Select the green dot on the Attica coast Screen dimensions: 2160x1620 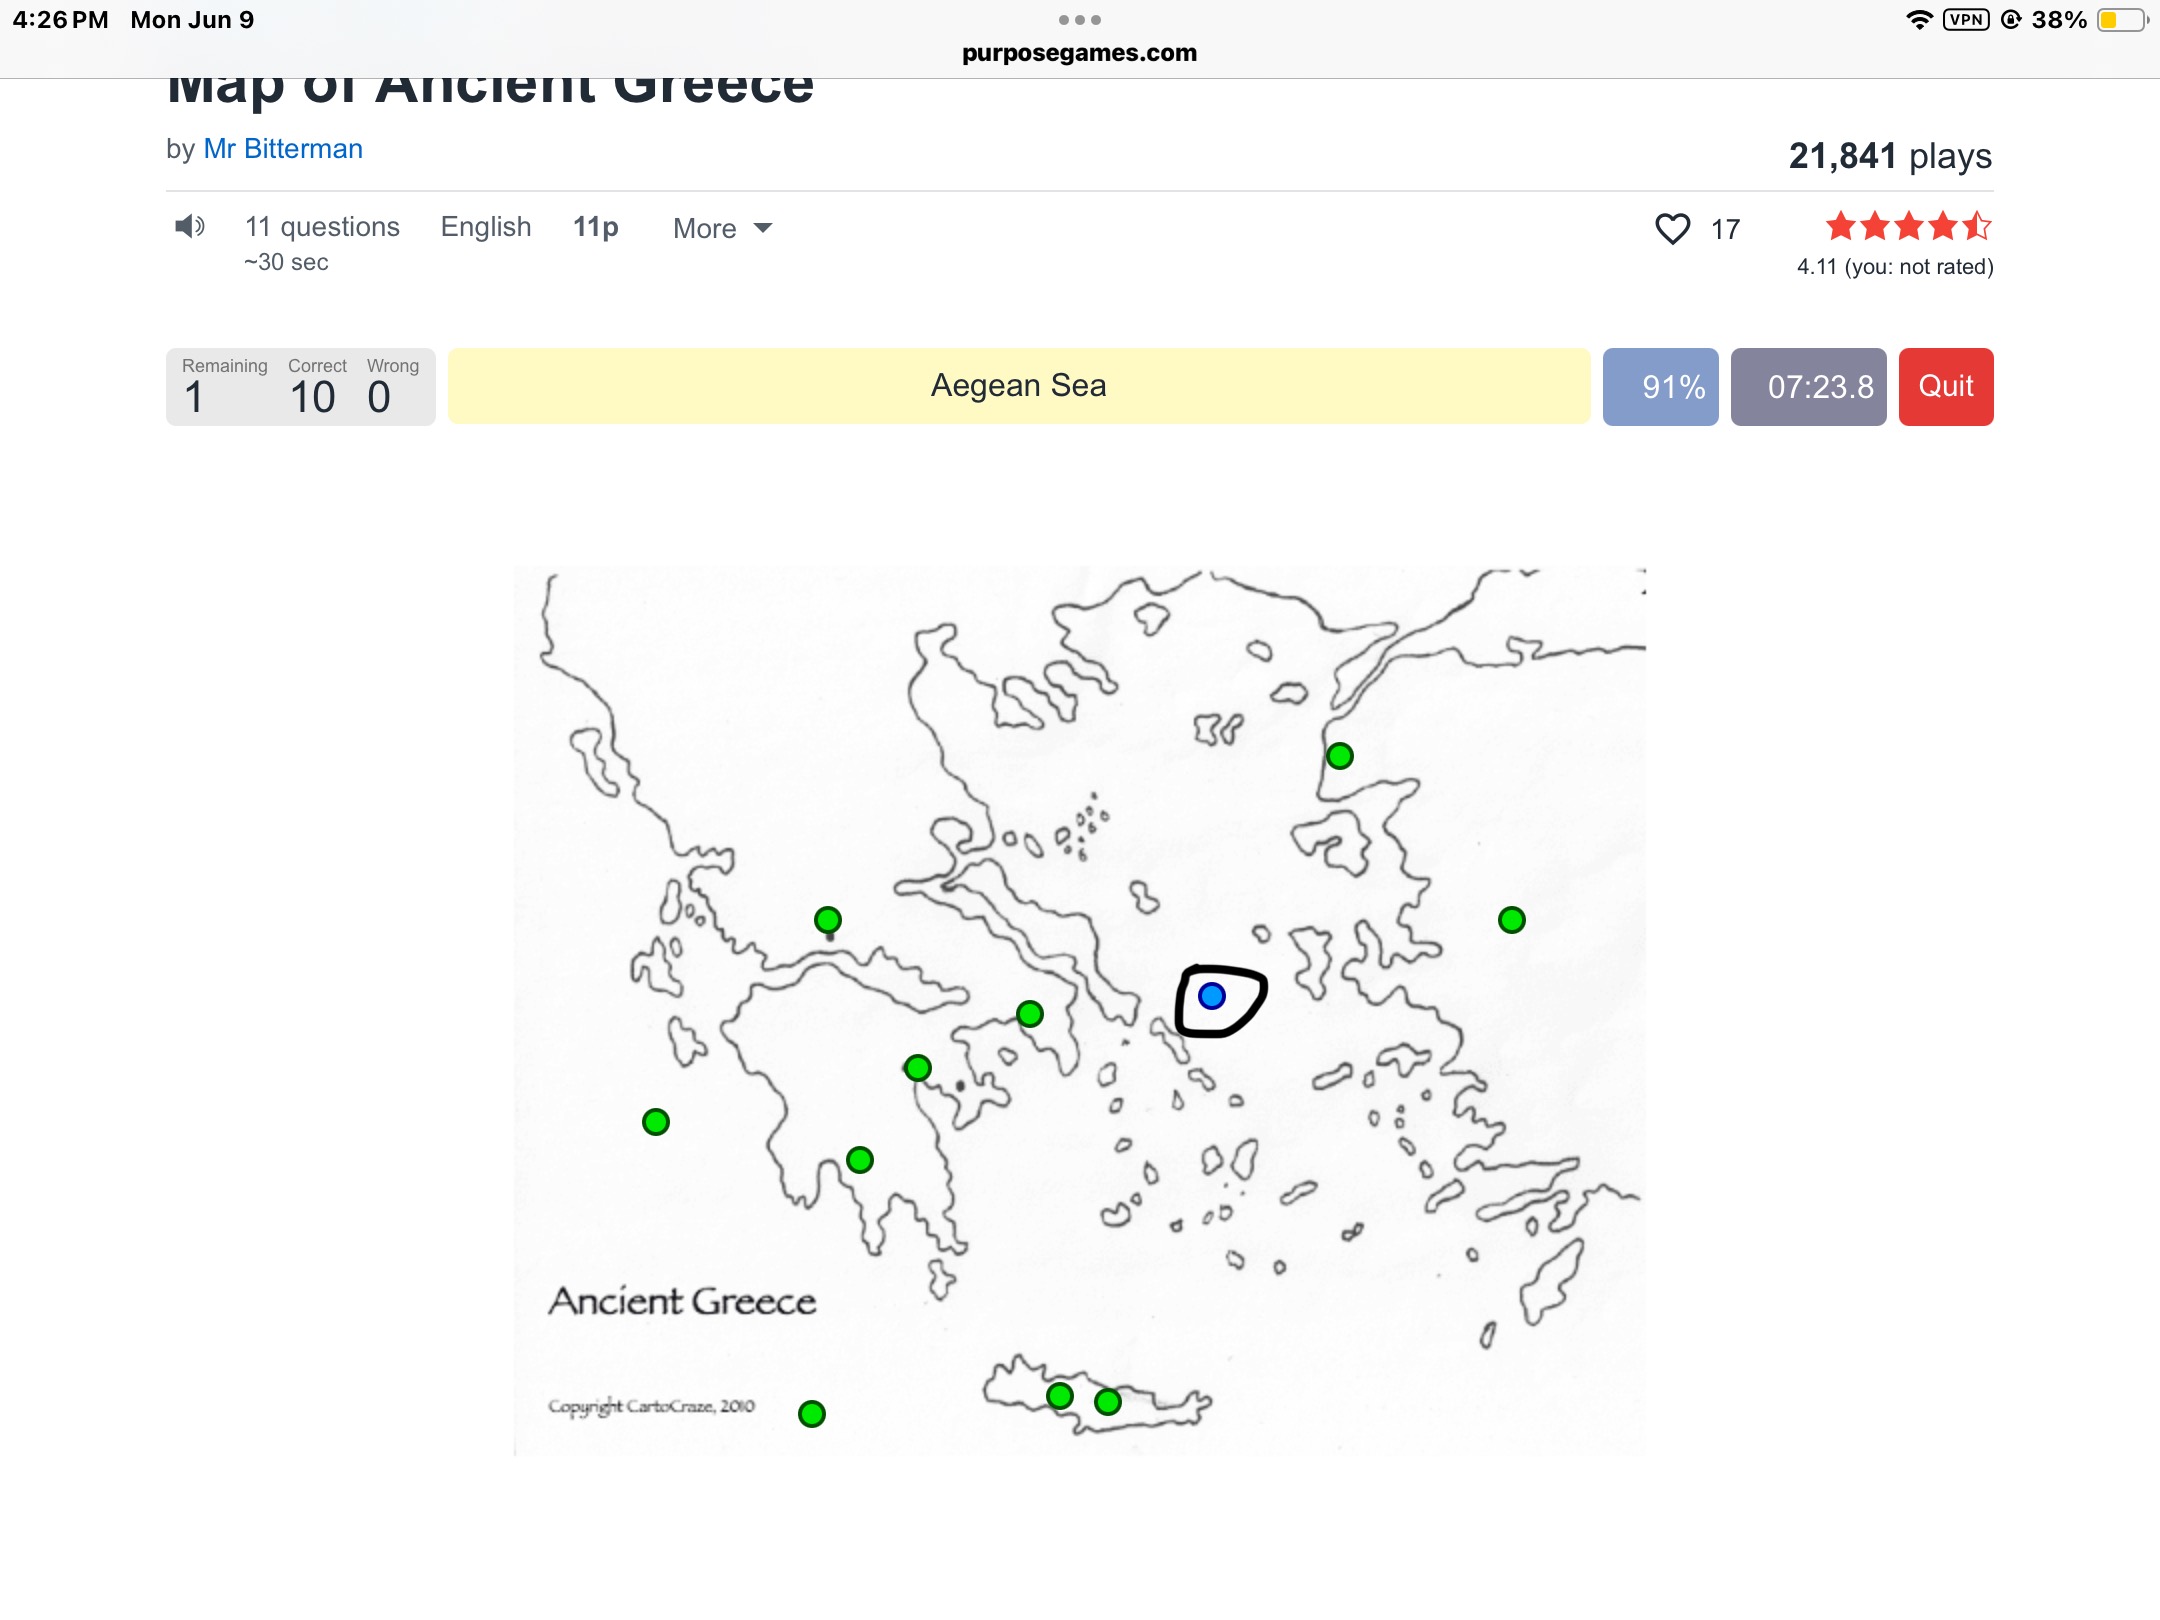(1029, 1014)
